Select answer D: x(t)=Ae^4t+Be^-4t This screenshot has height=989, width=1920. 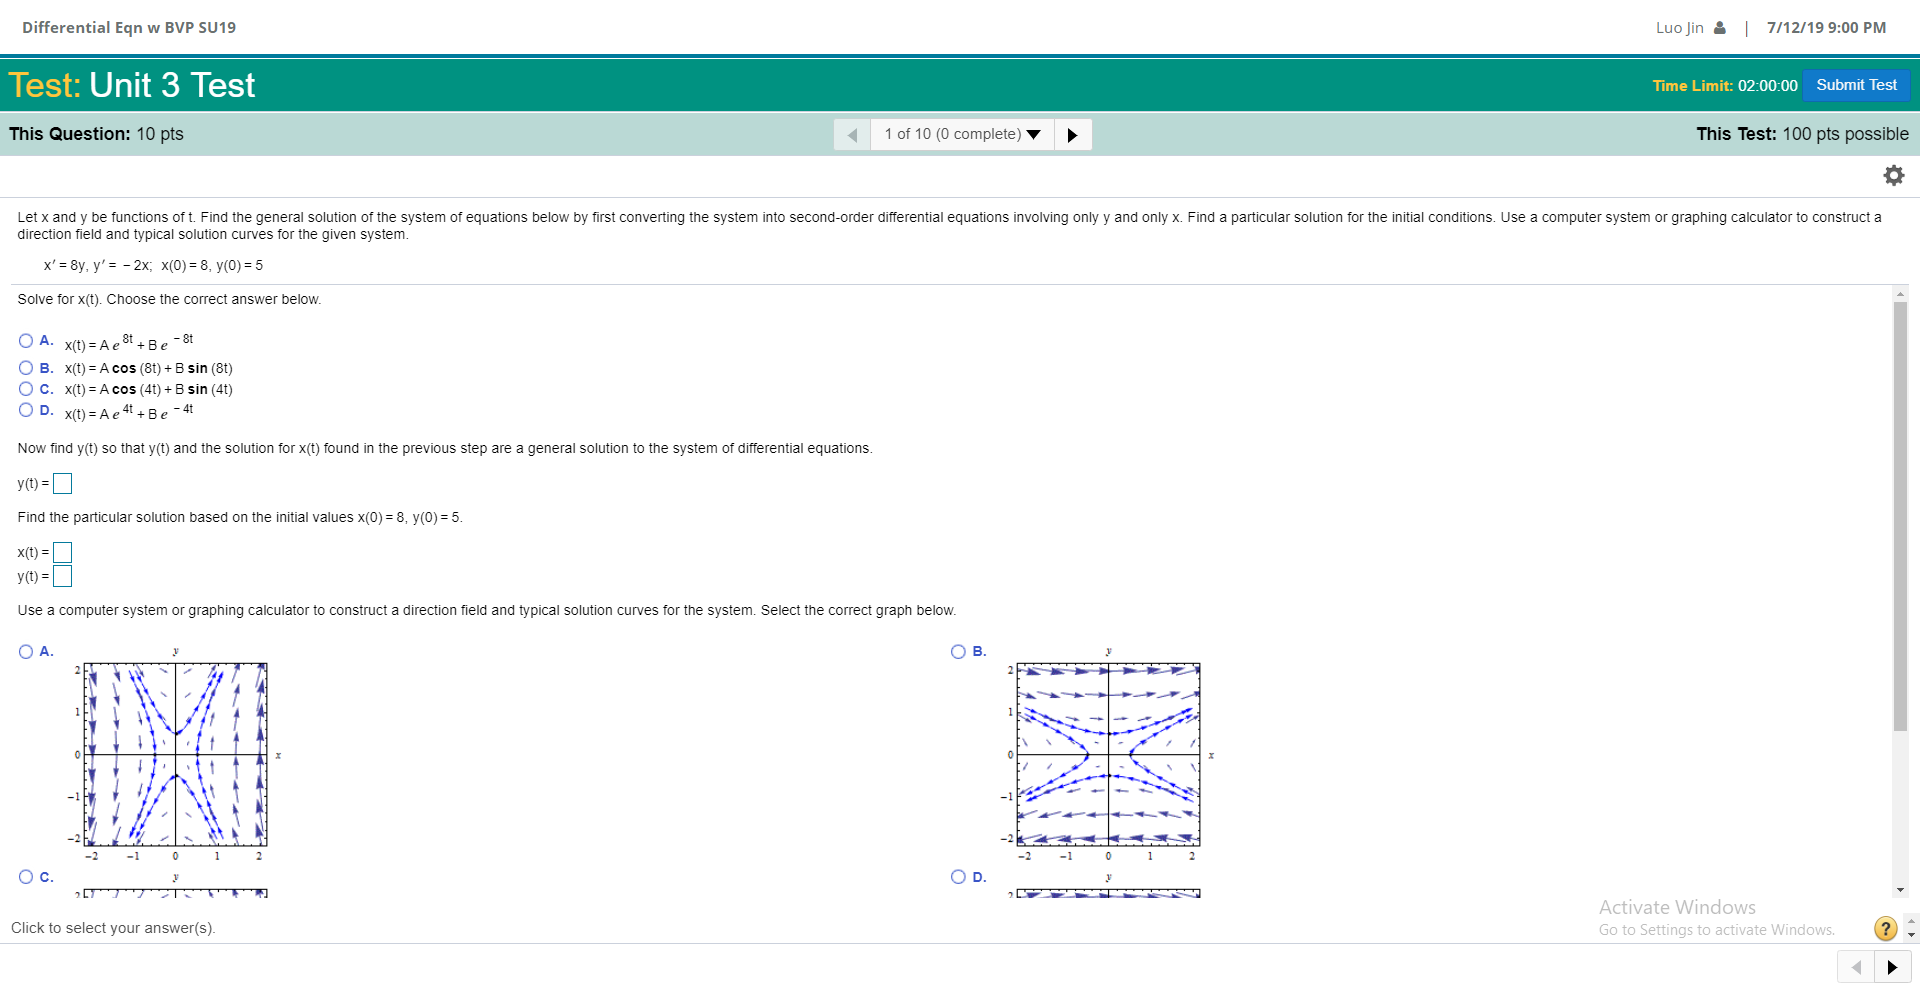(26, 410)
